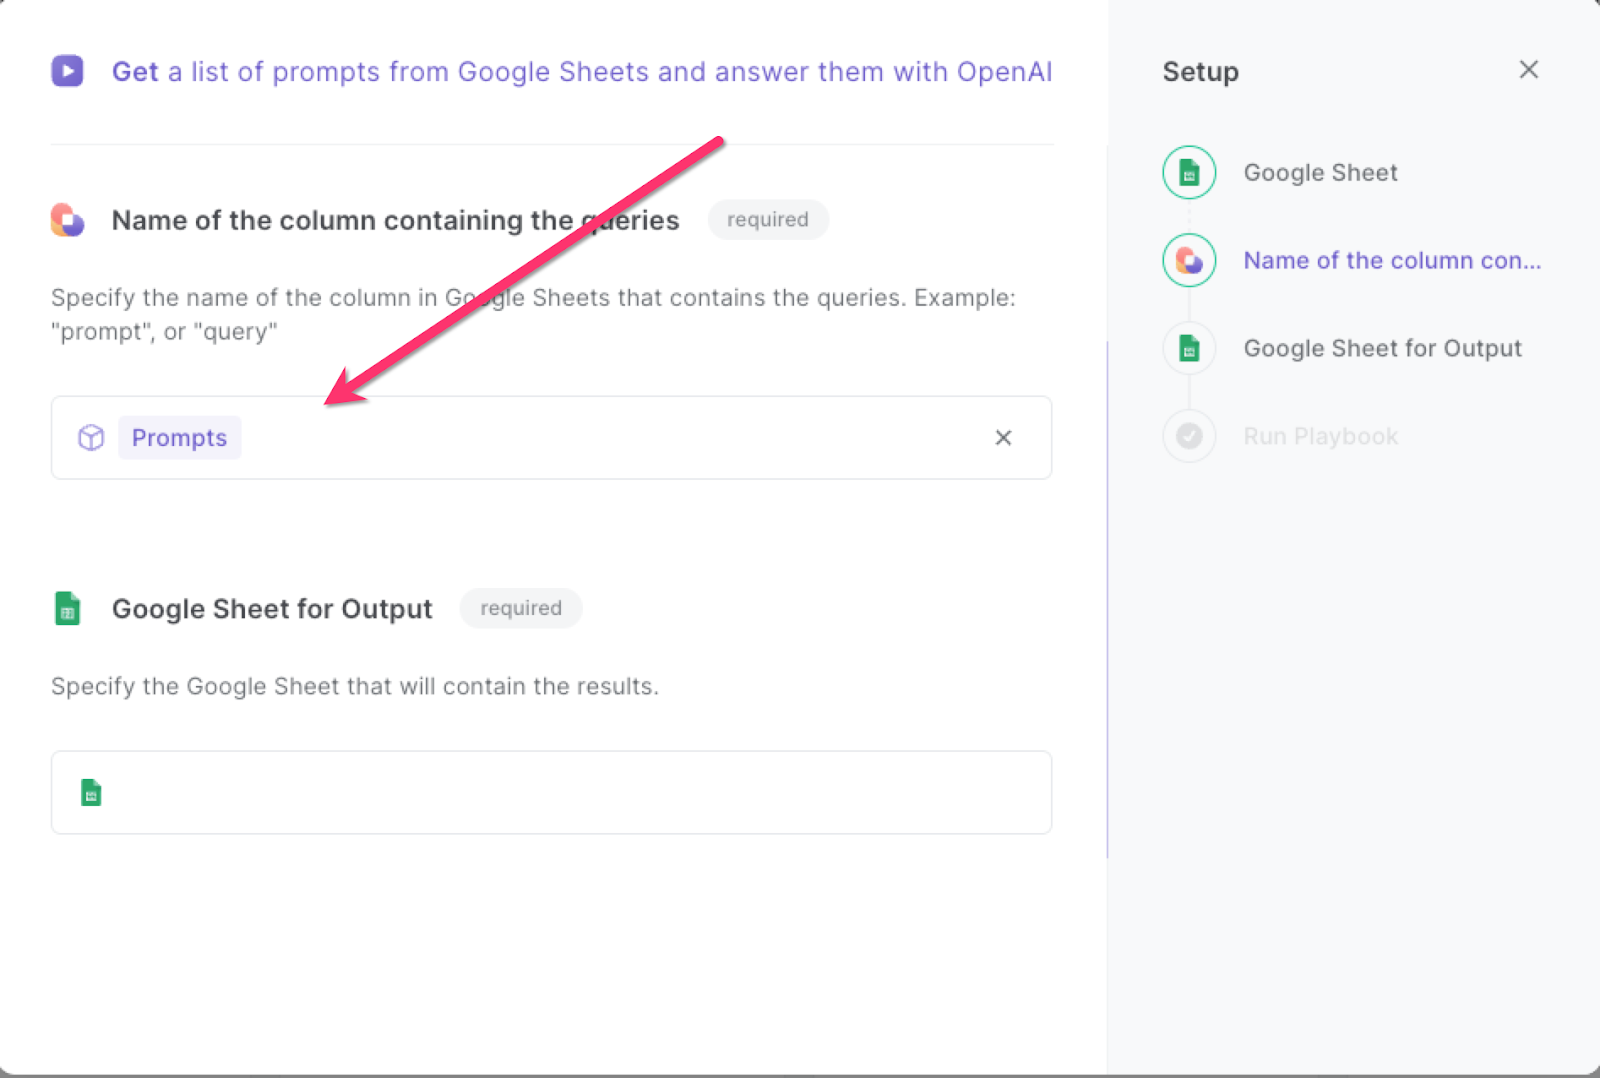Click the grayed Run Playbook circle icon
The height and width of the screenshot is (1078, 1600).
pos(1188,435)
